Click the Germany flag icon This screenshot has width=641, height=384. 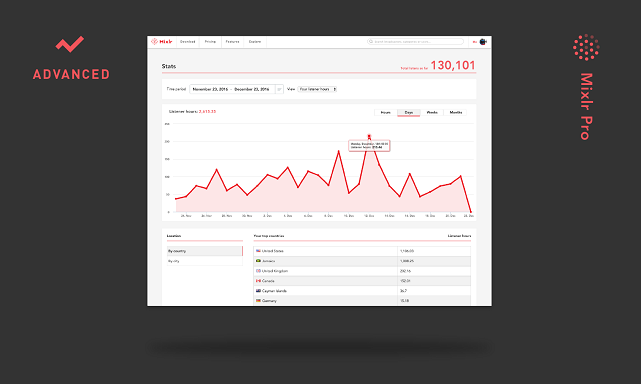[x=258, y=301]
